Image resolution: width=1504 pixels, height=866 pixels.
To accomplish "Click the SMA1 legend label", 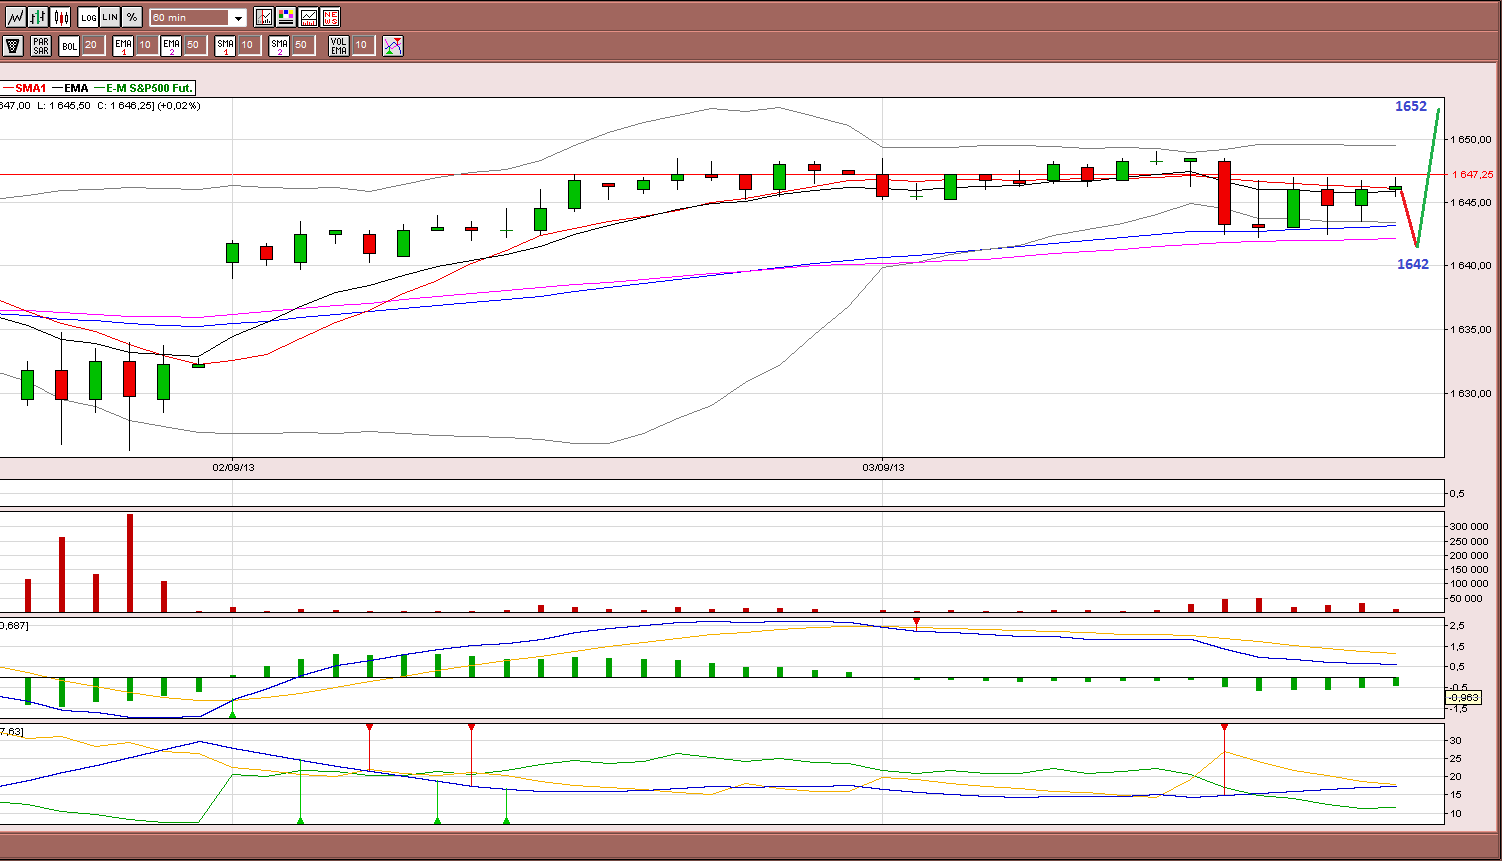I will tap(31, 88).
